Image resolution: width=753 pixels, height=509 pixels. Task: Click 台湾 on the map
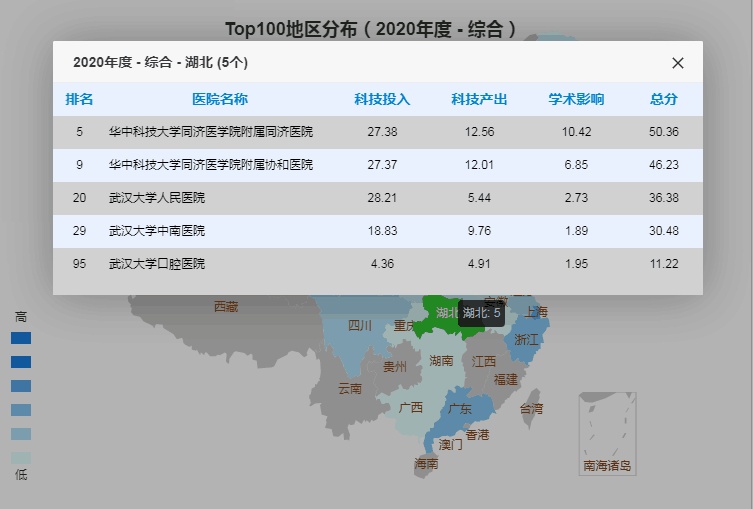pyautogui.click(x=529, y=409)
